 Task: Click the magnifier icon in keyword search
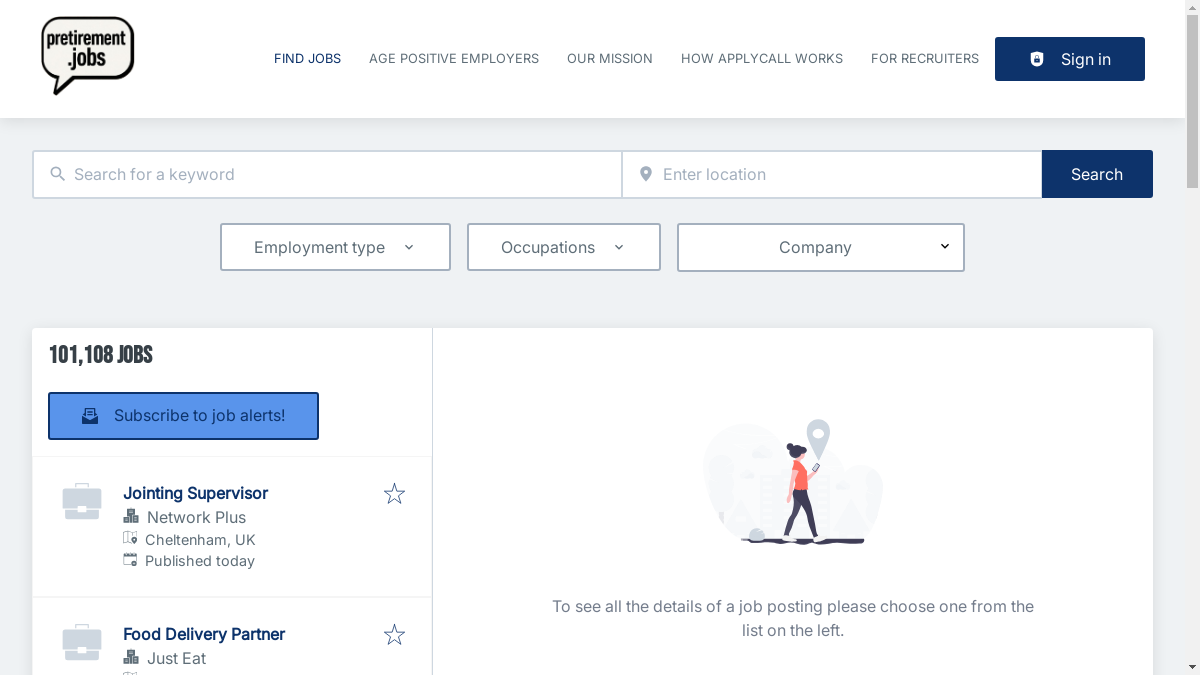click(58, 174)
